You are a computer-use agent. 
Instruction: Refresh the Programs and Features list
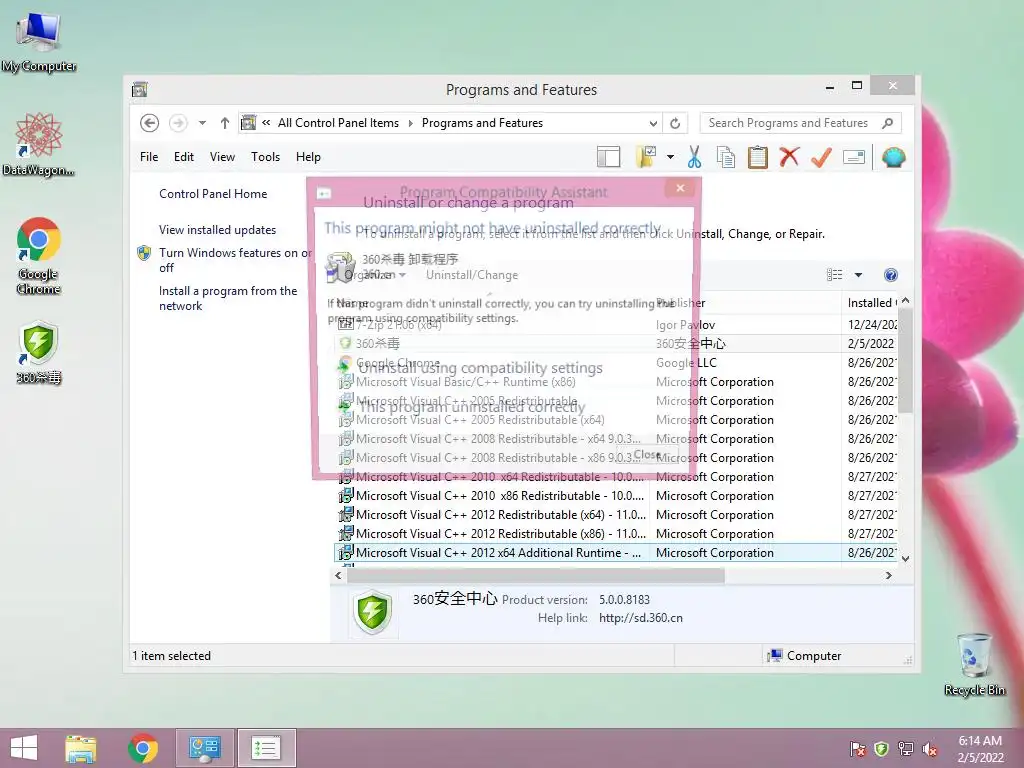point(675,123)
